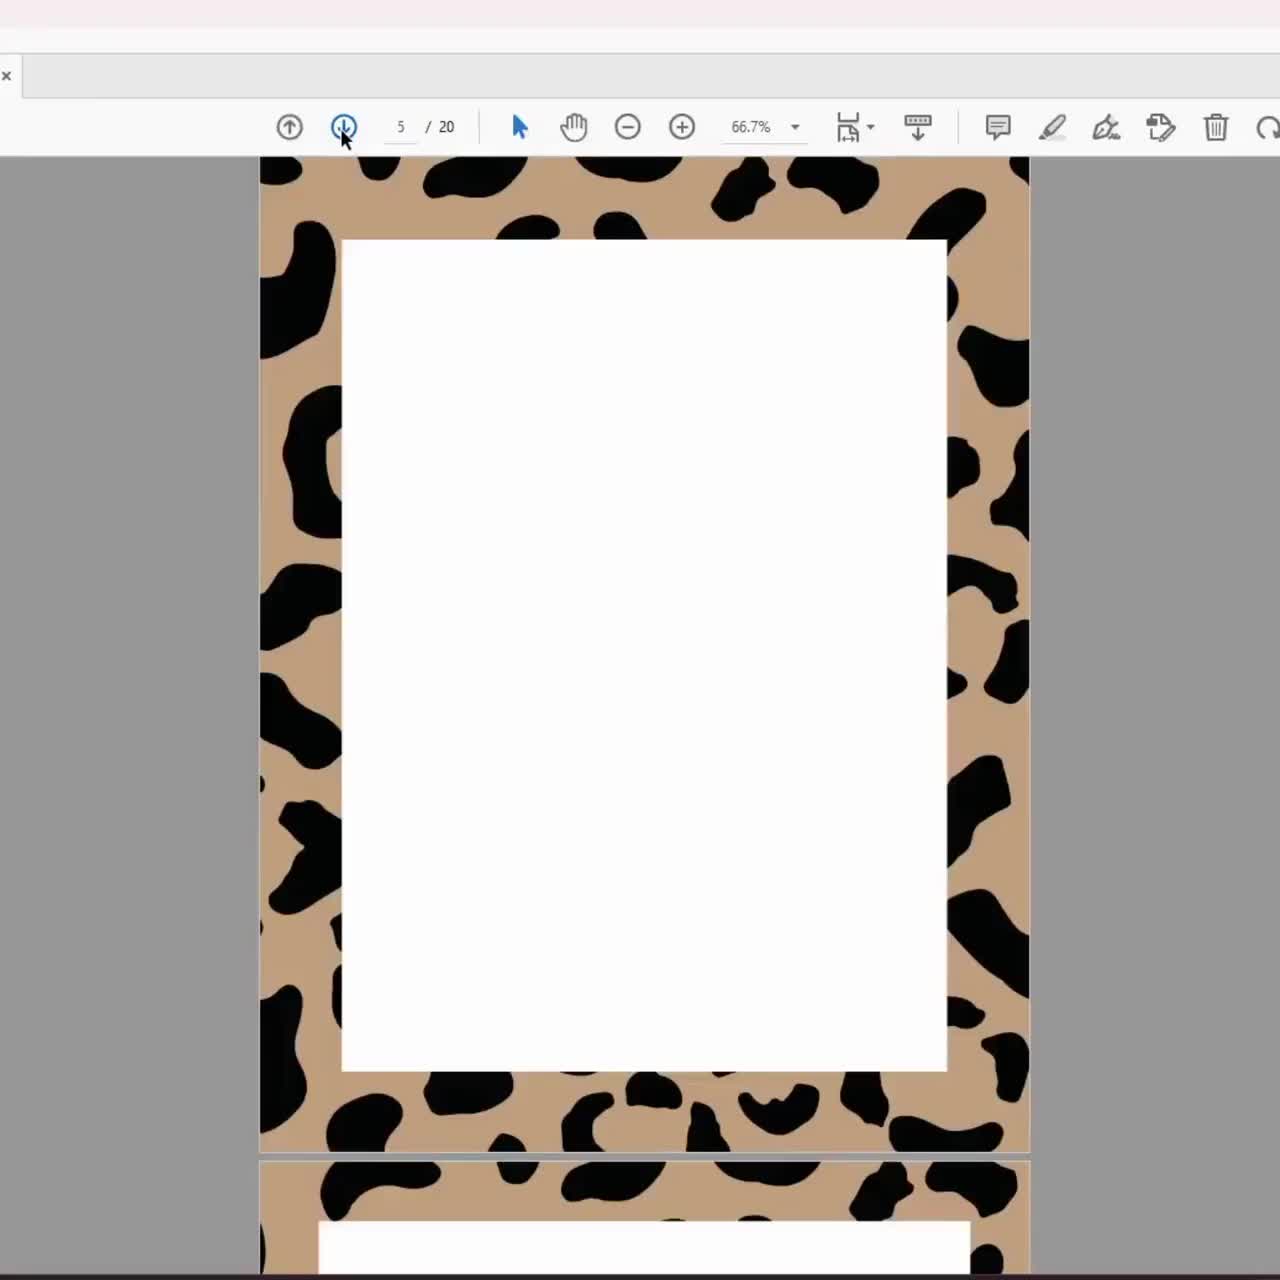Zoom in on the document
Image resolution: width=1280 pixels, height=1280 pixels.
click(x=682, y=127)
